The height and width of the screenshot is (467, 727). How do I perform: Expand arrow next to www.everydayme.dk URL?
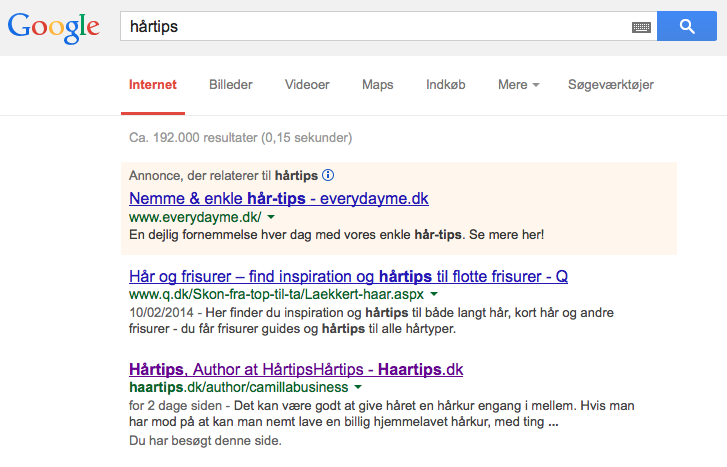[x=271, y=217]
